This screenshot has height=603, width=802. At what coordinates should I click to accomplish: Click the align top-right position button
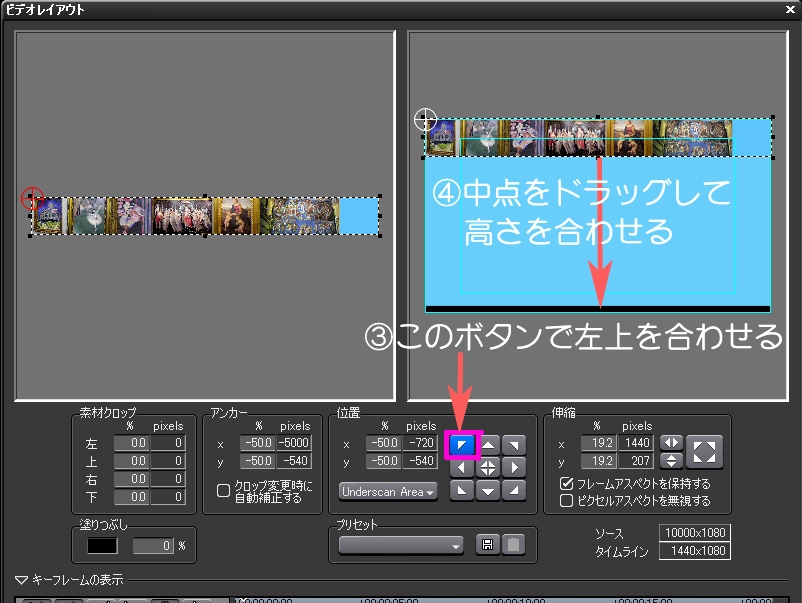(513, 443)
